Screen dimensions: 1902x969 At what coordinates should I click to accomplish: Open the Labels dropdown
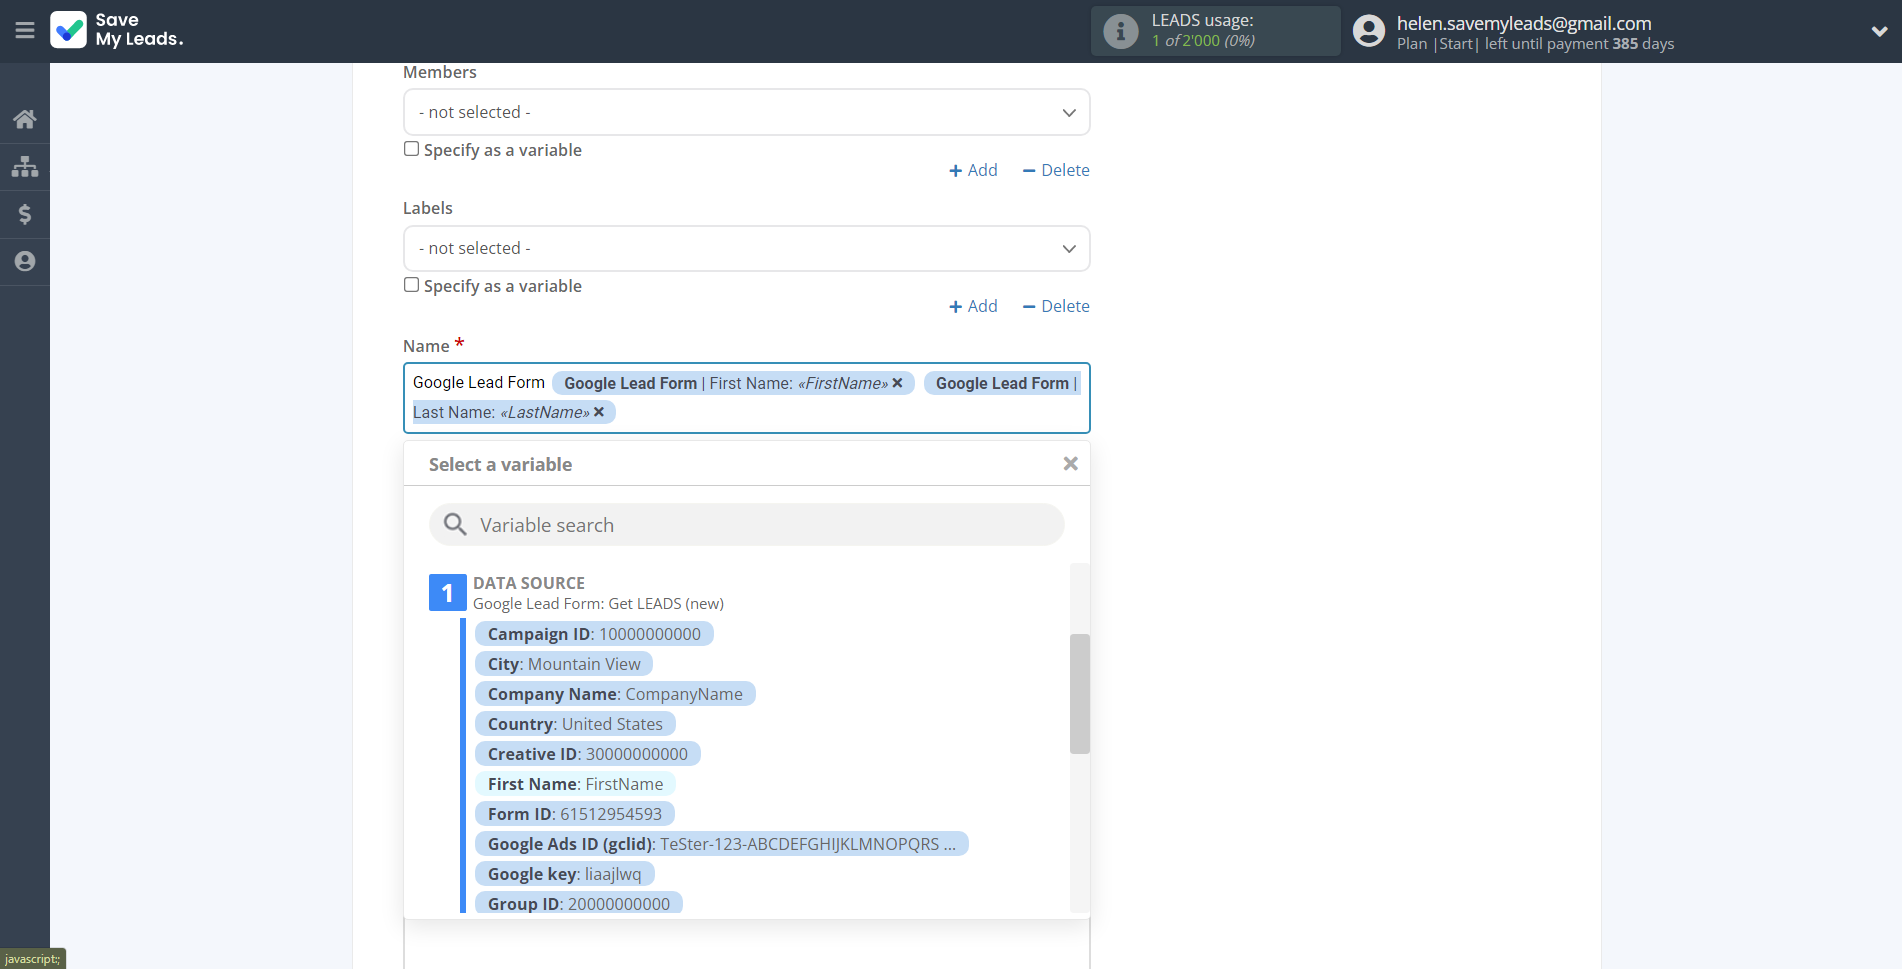pos(746,248)
